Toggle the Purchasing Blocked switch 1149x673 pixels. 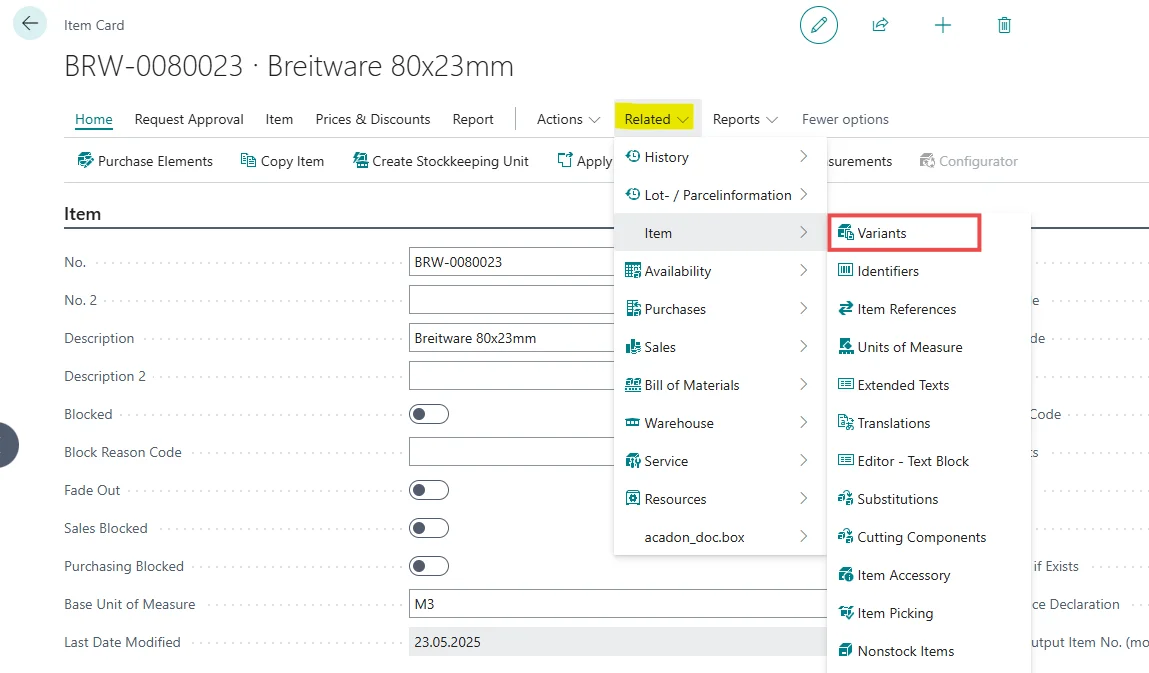click(x=429, y=566)
